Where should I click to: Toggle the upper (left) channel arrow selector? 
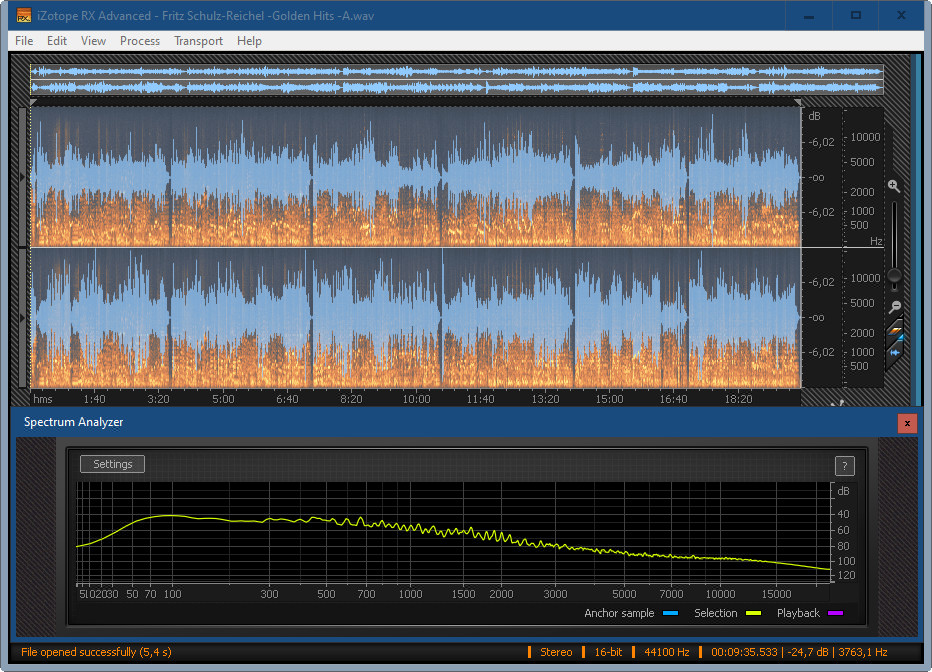(x=23, y=176)
